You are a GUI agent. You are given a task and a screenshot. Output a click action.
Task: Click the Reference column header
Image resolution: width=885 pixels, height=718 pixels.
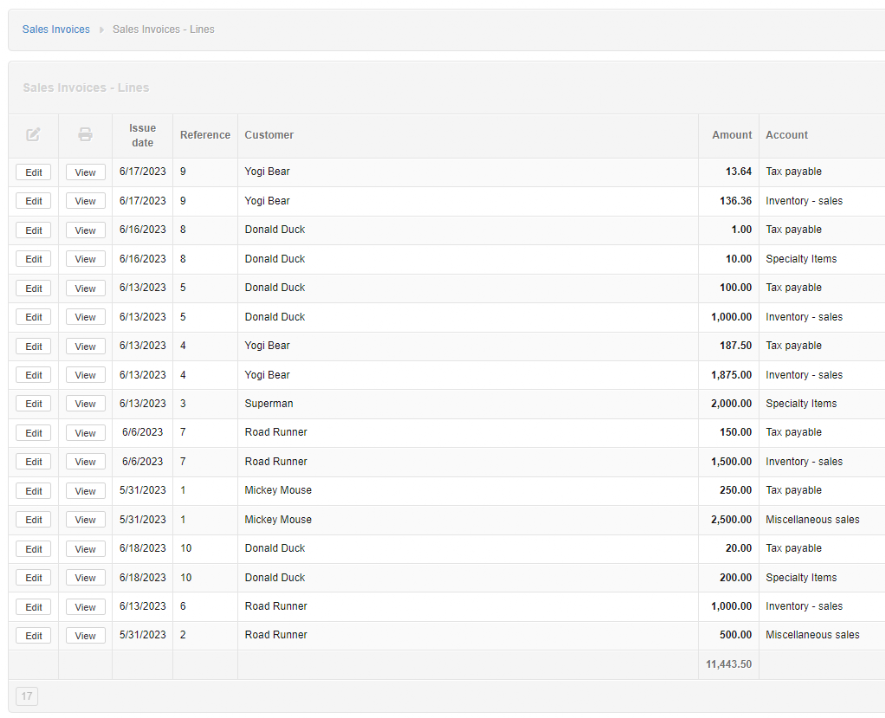(205, 135)
